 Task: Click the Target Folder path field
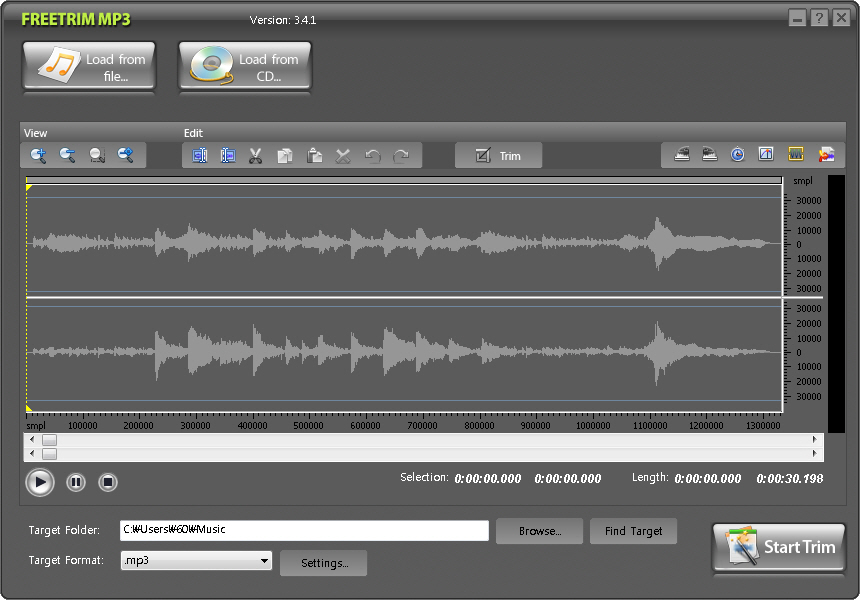(x=304, y=530)
